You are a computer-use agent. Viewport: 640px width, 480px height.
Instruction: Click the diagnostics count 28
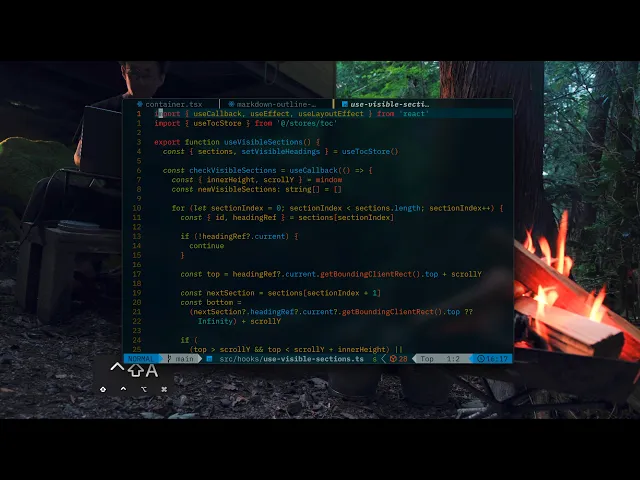click(403, 359)
